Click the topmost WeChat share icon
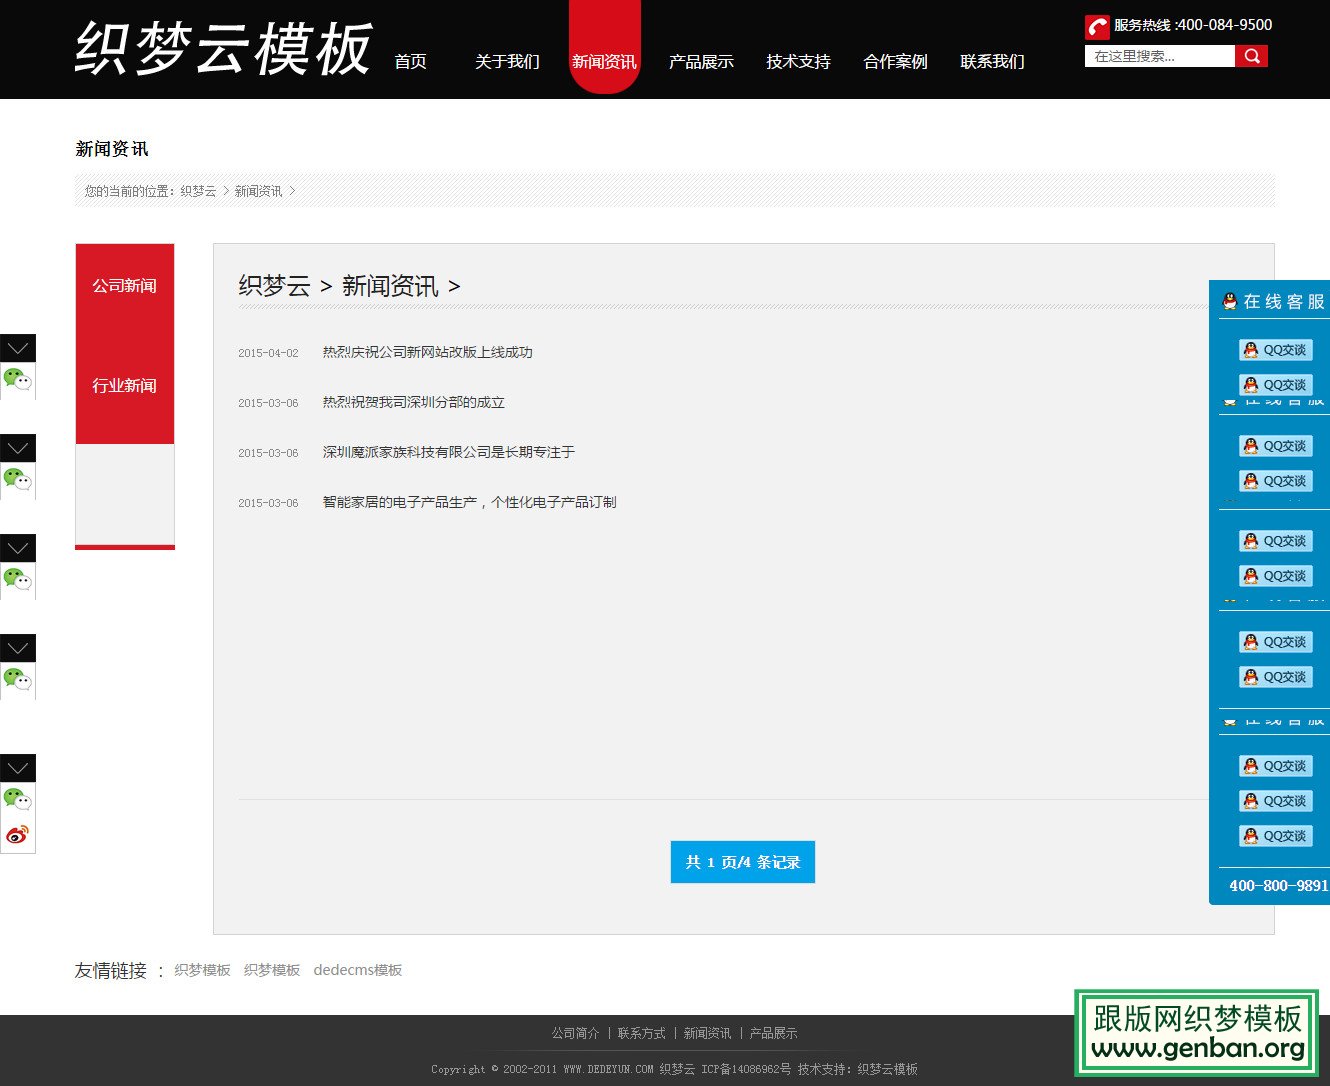1330x1086 pixels. (18, 380)
